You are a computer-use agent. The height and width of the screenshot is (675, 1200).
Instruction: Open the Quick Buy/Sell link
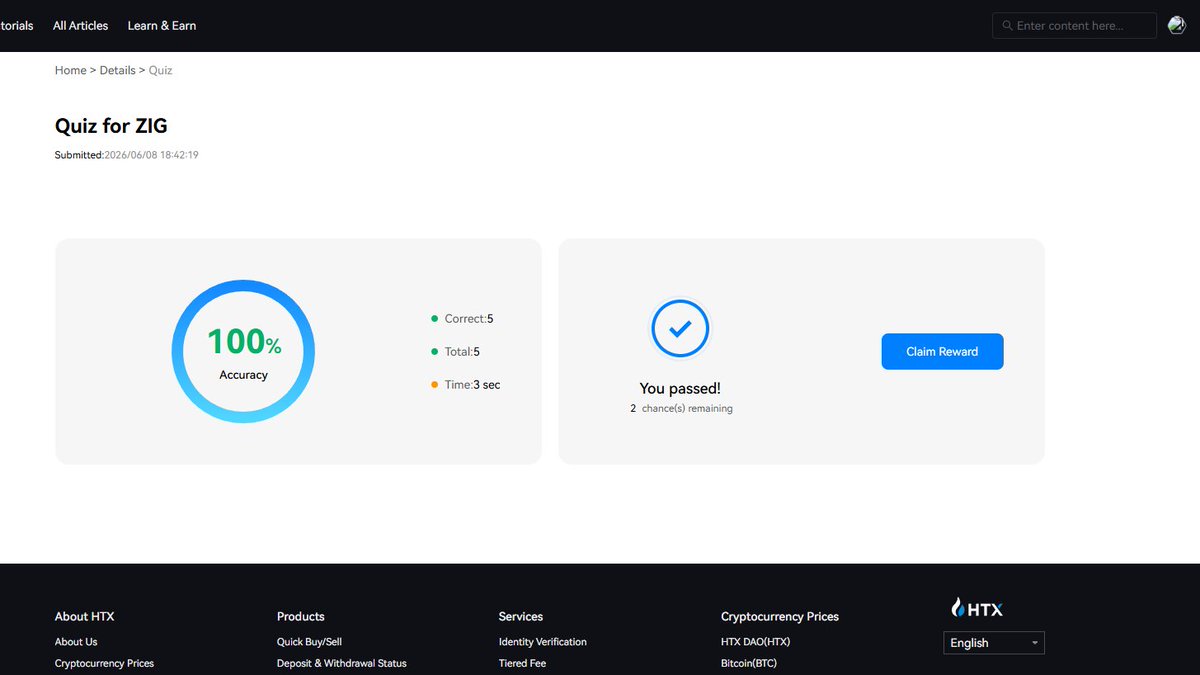pyautogui.click(x=309, y=642)
